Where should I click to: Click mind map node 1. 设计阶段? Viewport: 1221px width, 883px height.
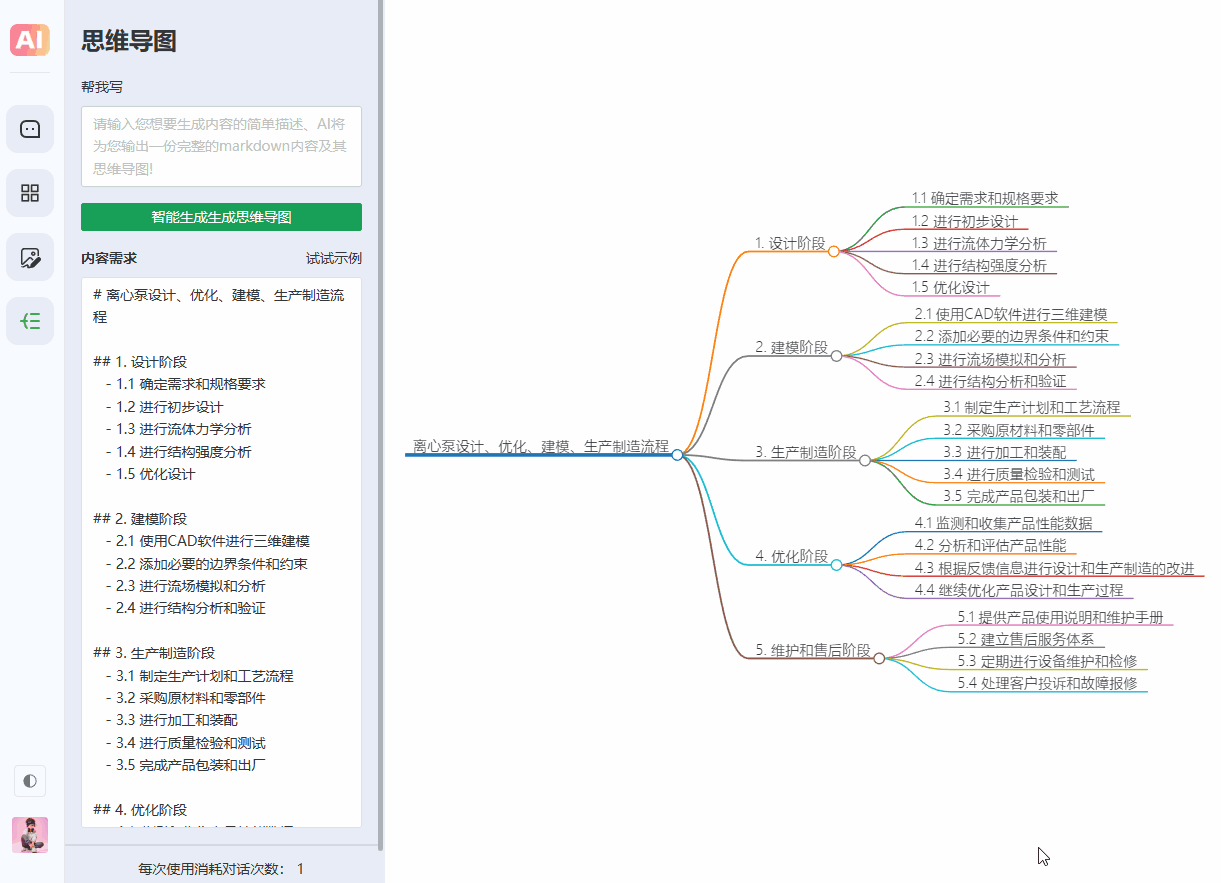click(x=790, y=243)
